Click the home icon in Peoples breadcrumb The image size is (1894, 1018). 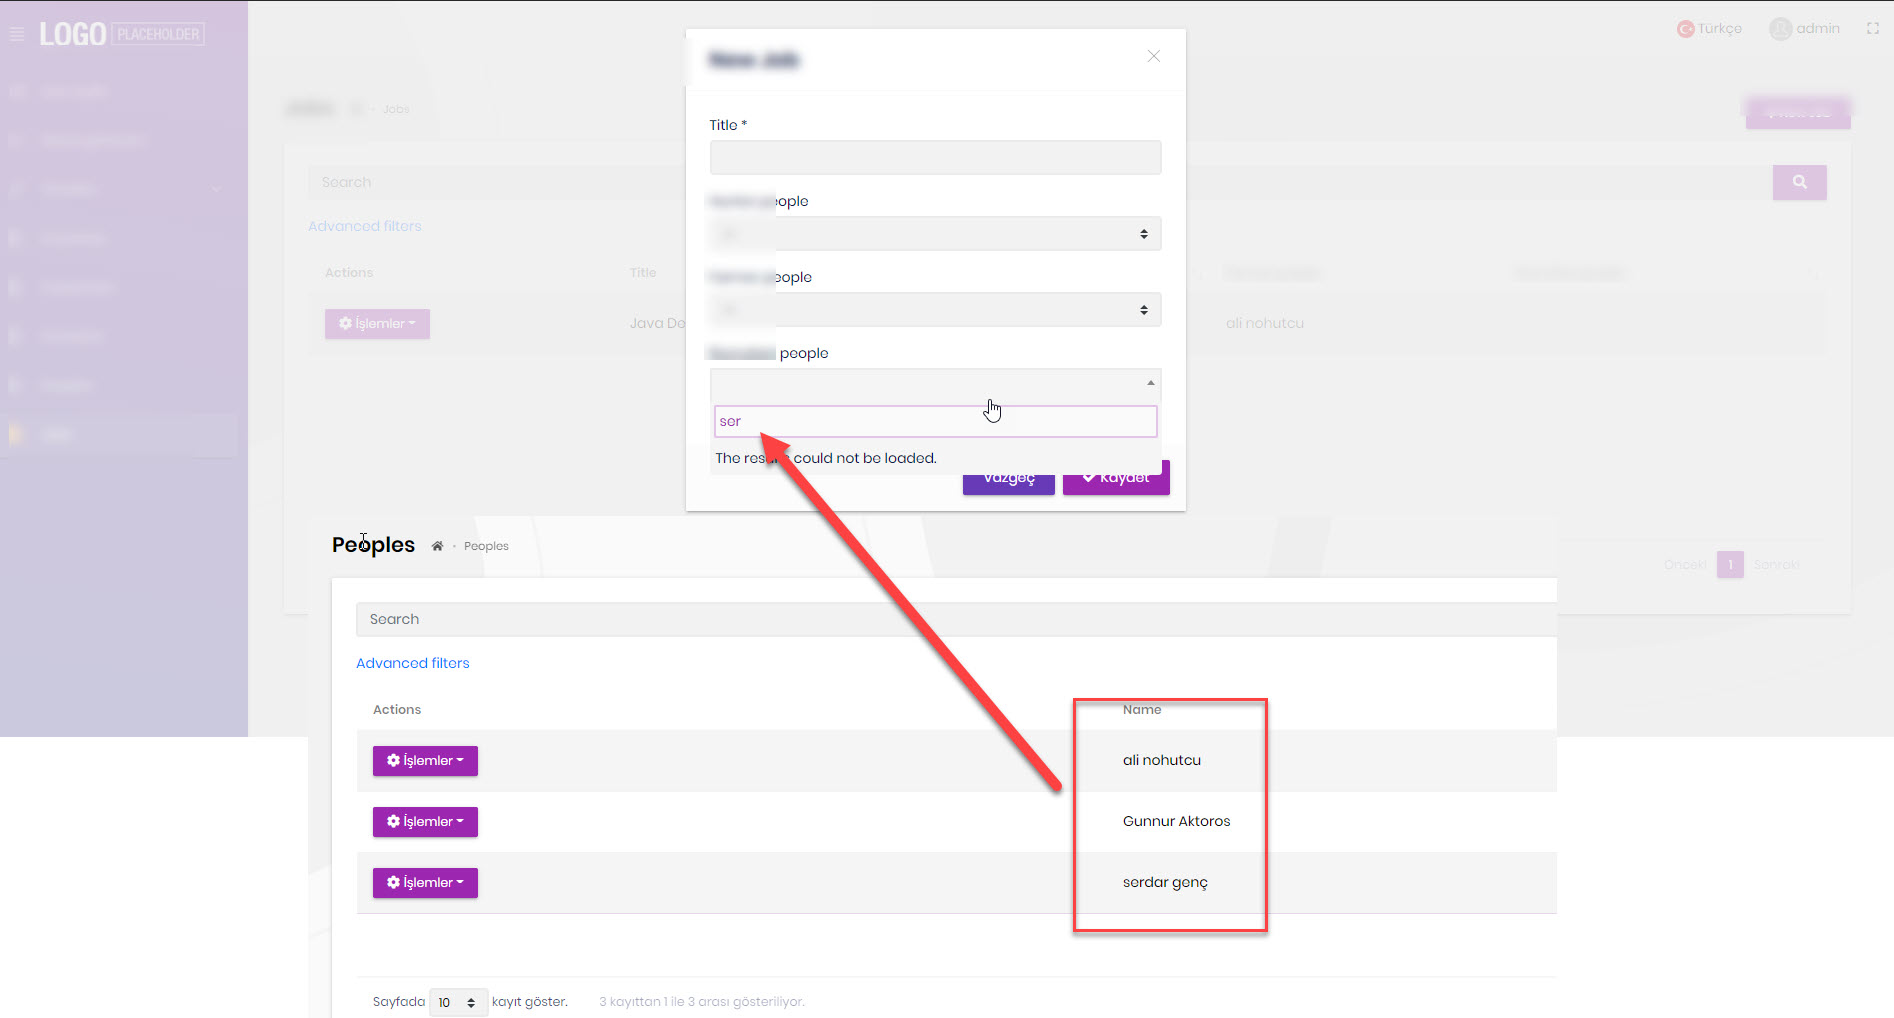click(437, 546)
